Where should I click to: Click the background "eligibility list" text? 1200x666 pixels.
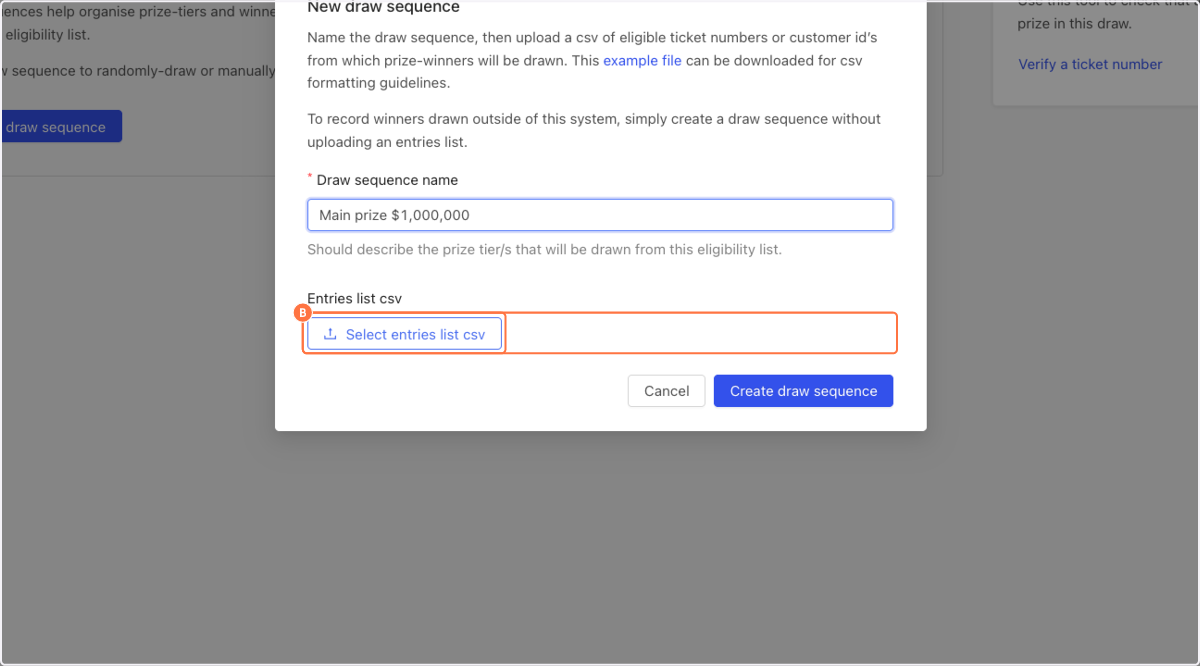coord(47,35)
